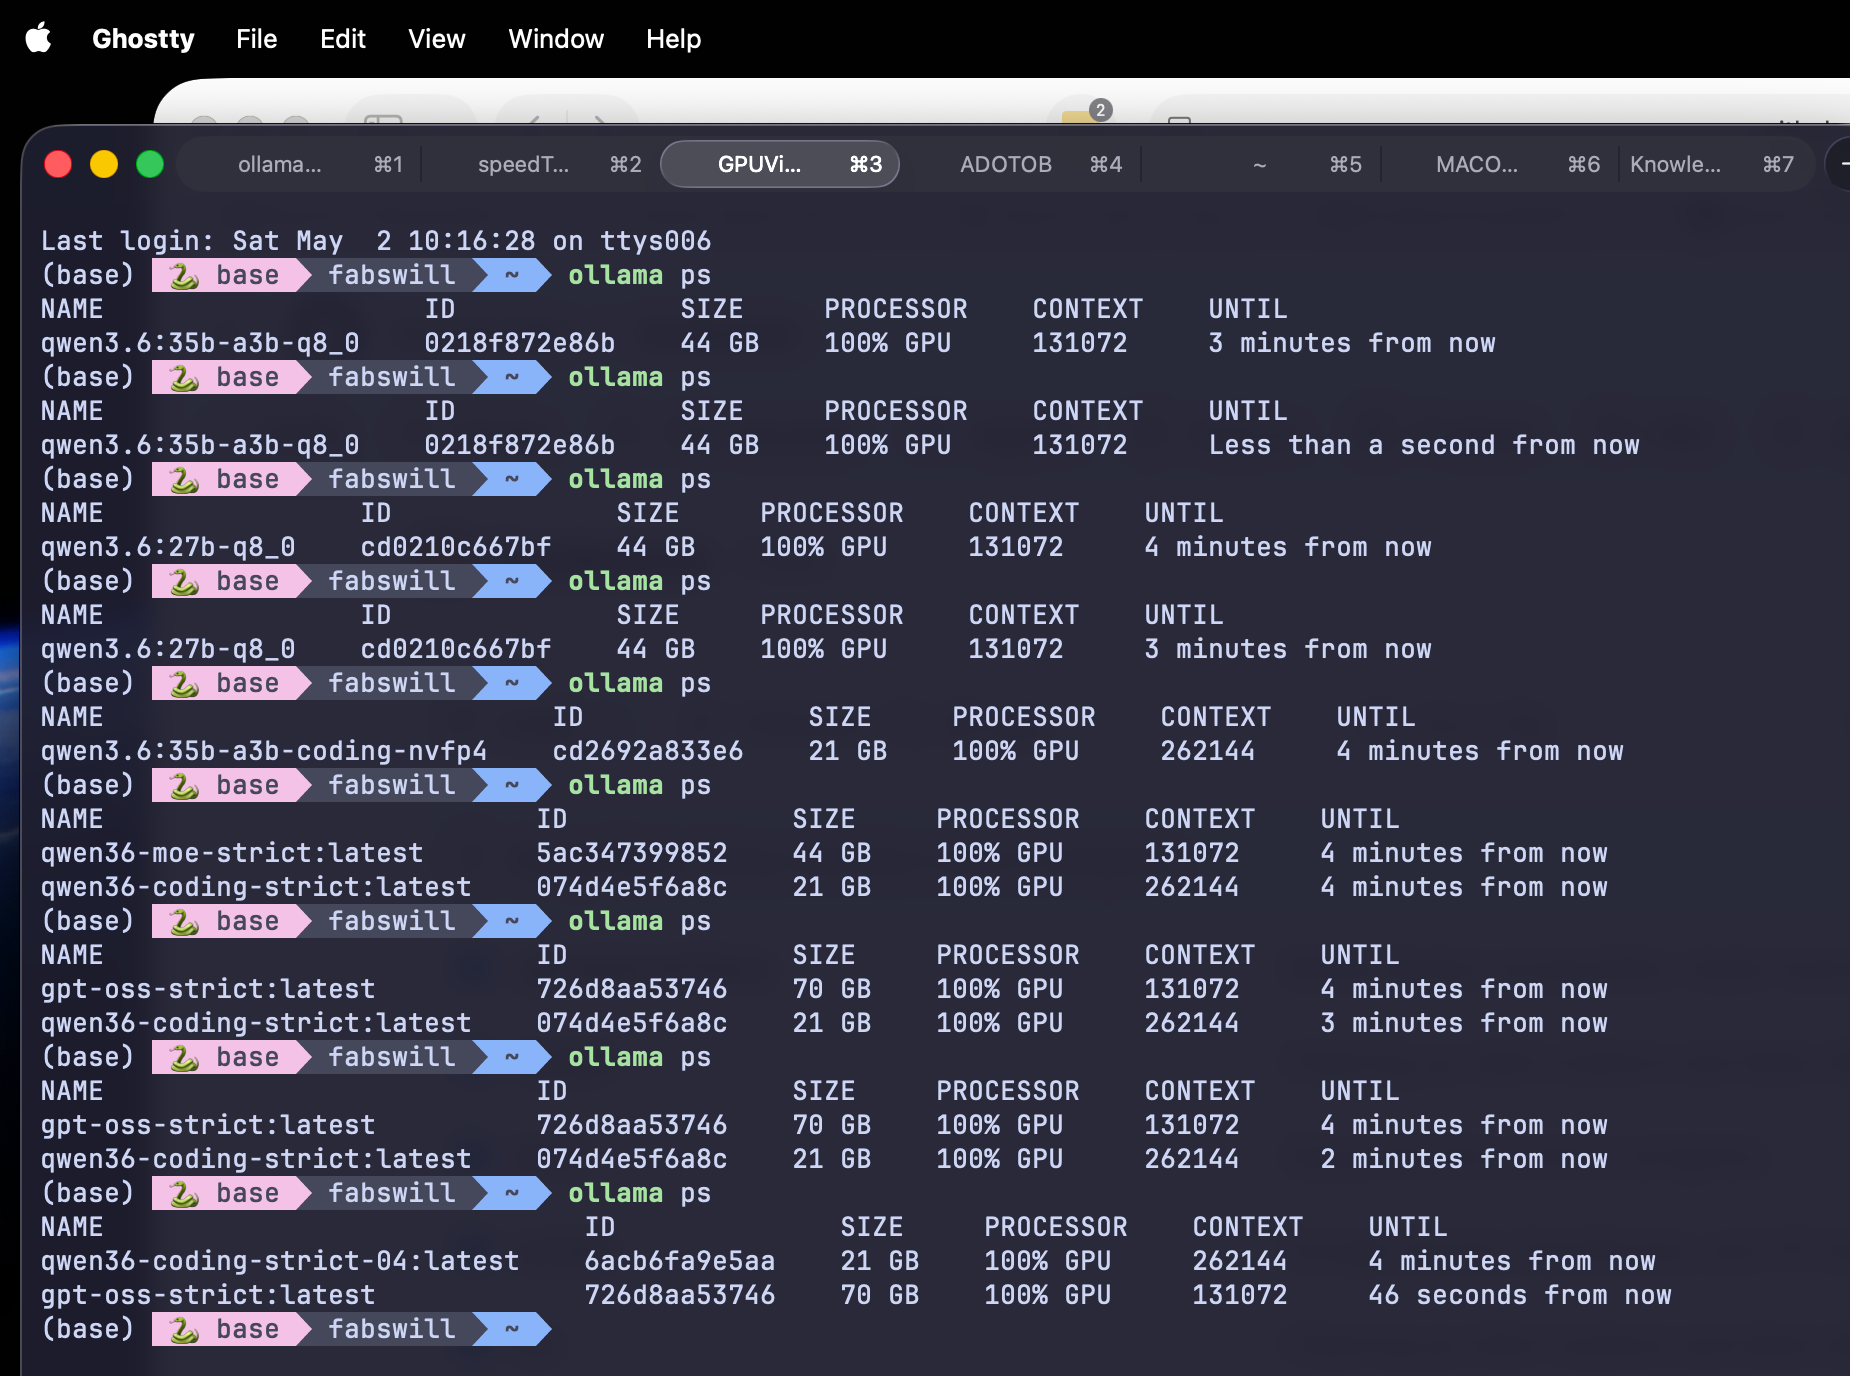This screenshot has height=1376, width=1850.
Task: Click first qwen3.6:27b-q8_0 model name
Action: click(168, 547)
